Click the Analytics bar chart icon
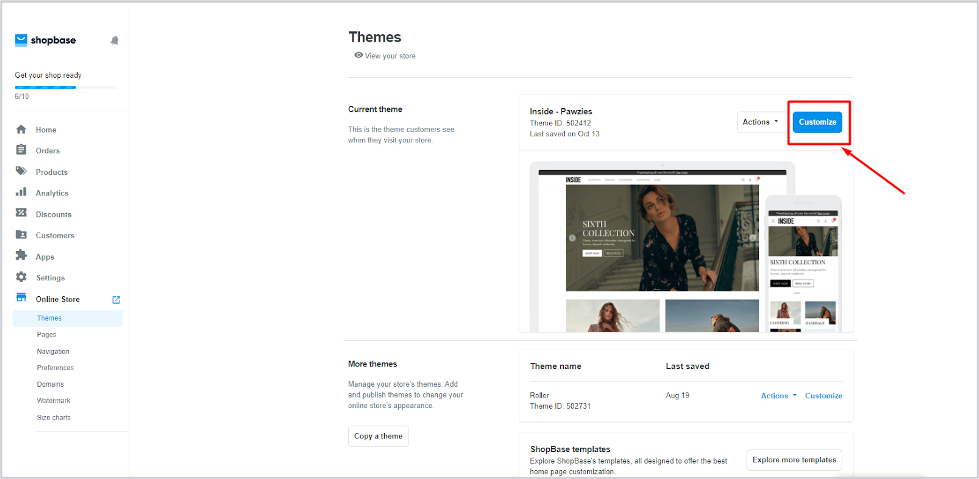The width and height of the screenshot is (979, 479). point(21,192)
